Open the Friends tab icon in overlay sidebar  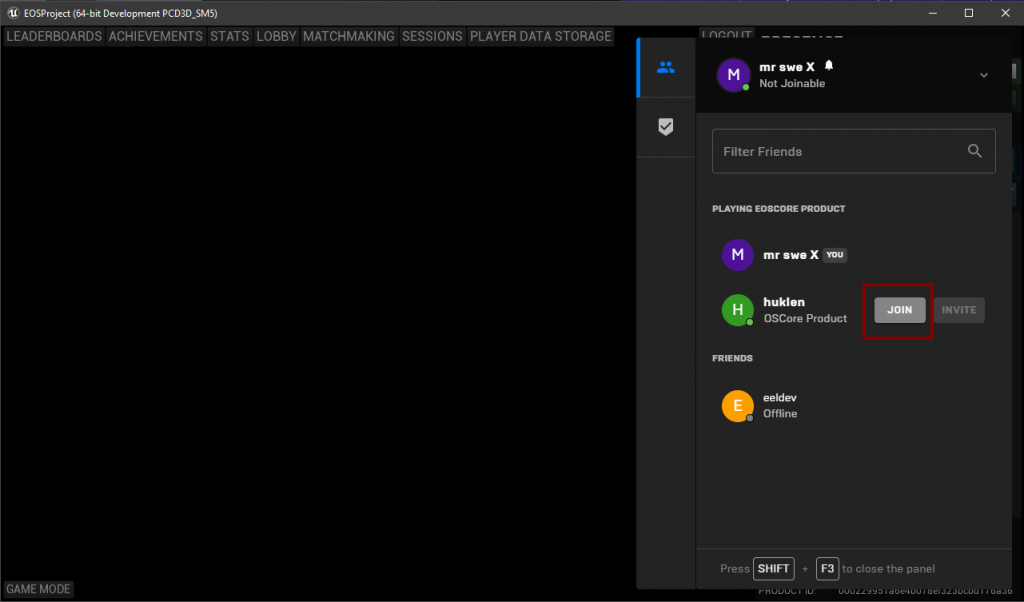coord(665,68)
